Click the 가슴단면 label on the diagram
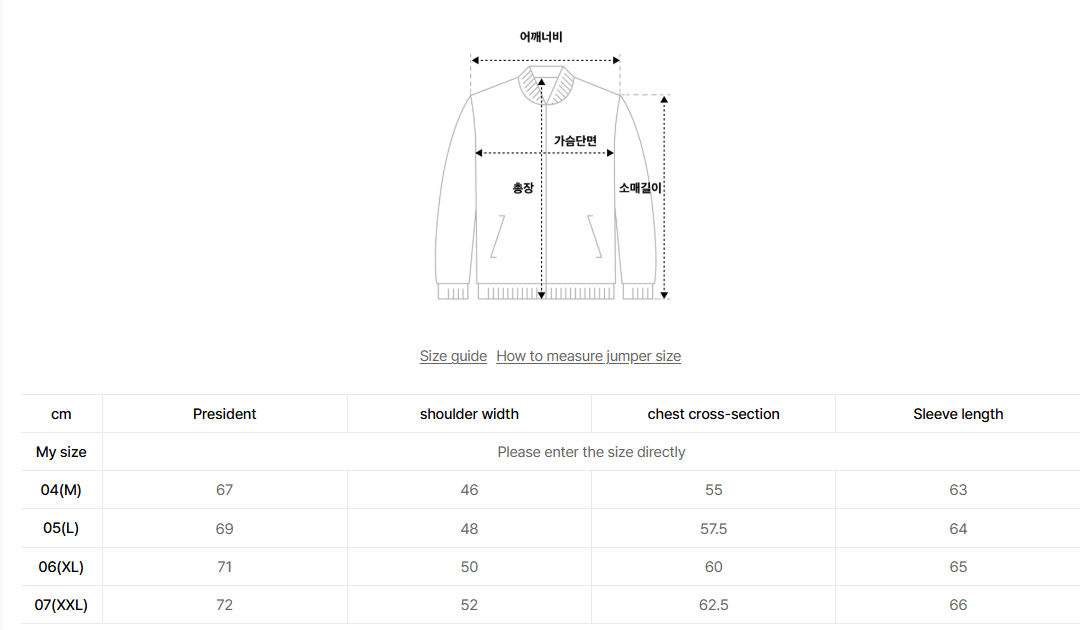 (x=573, y=138)
